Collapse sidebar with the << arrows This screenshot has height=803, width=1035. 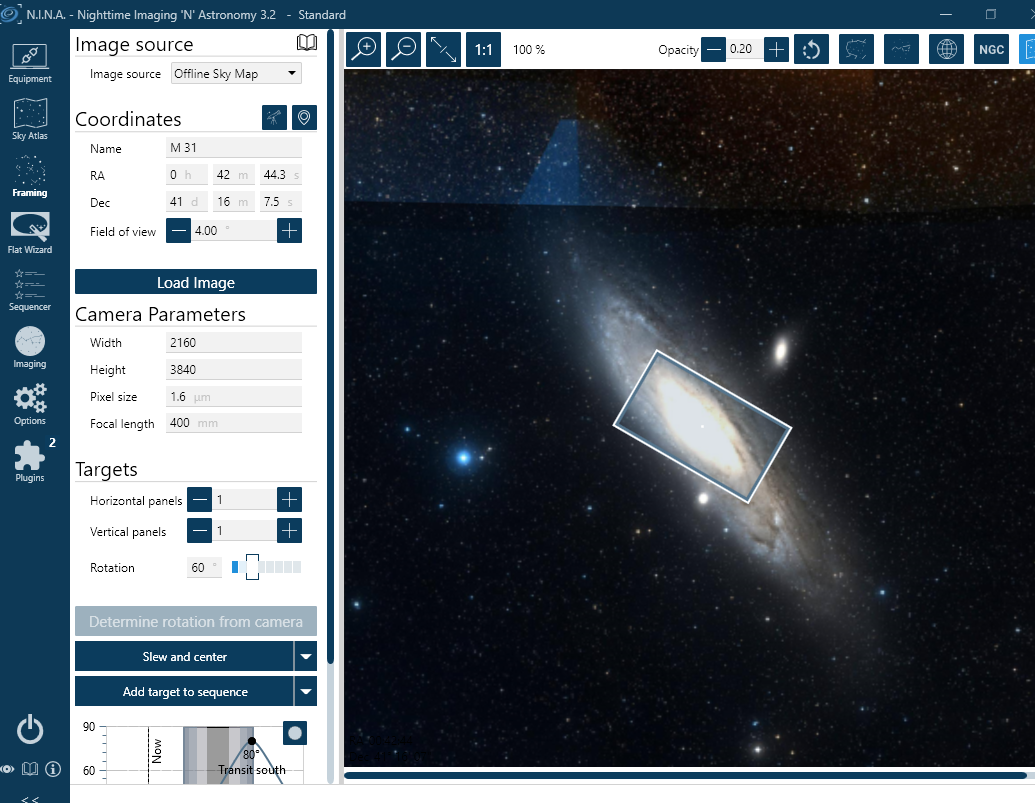[30, 798]
